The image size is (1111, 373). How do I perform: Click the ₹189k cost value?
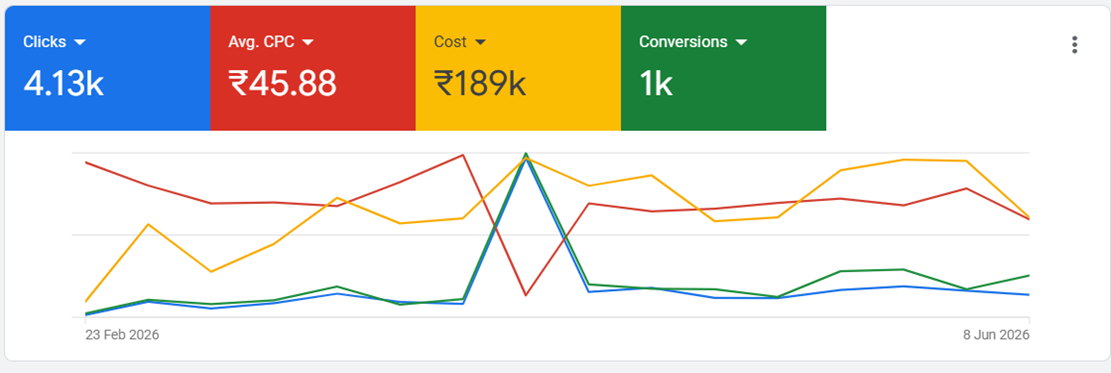480,84
